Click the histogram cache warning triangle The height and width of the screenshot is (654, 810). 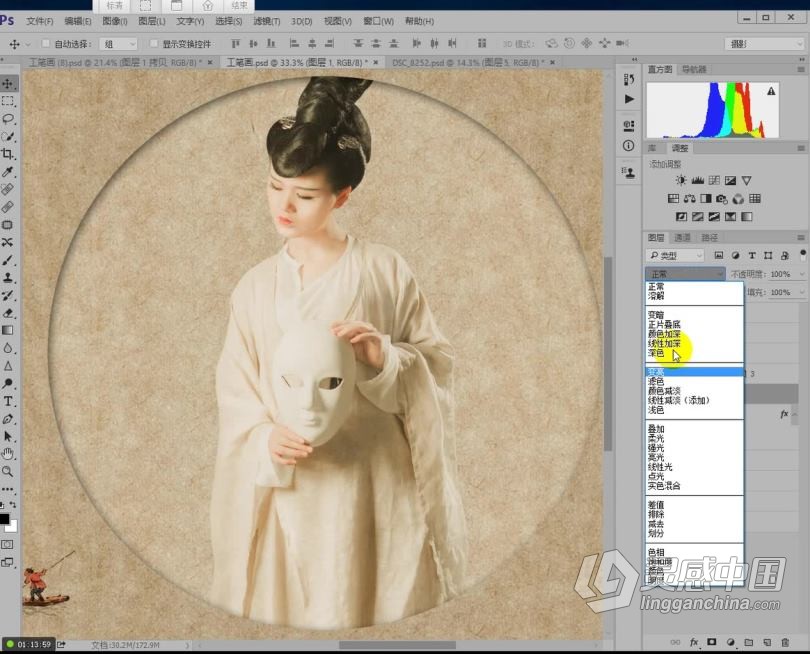click(x=771, y=91)
